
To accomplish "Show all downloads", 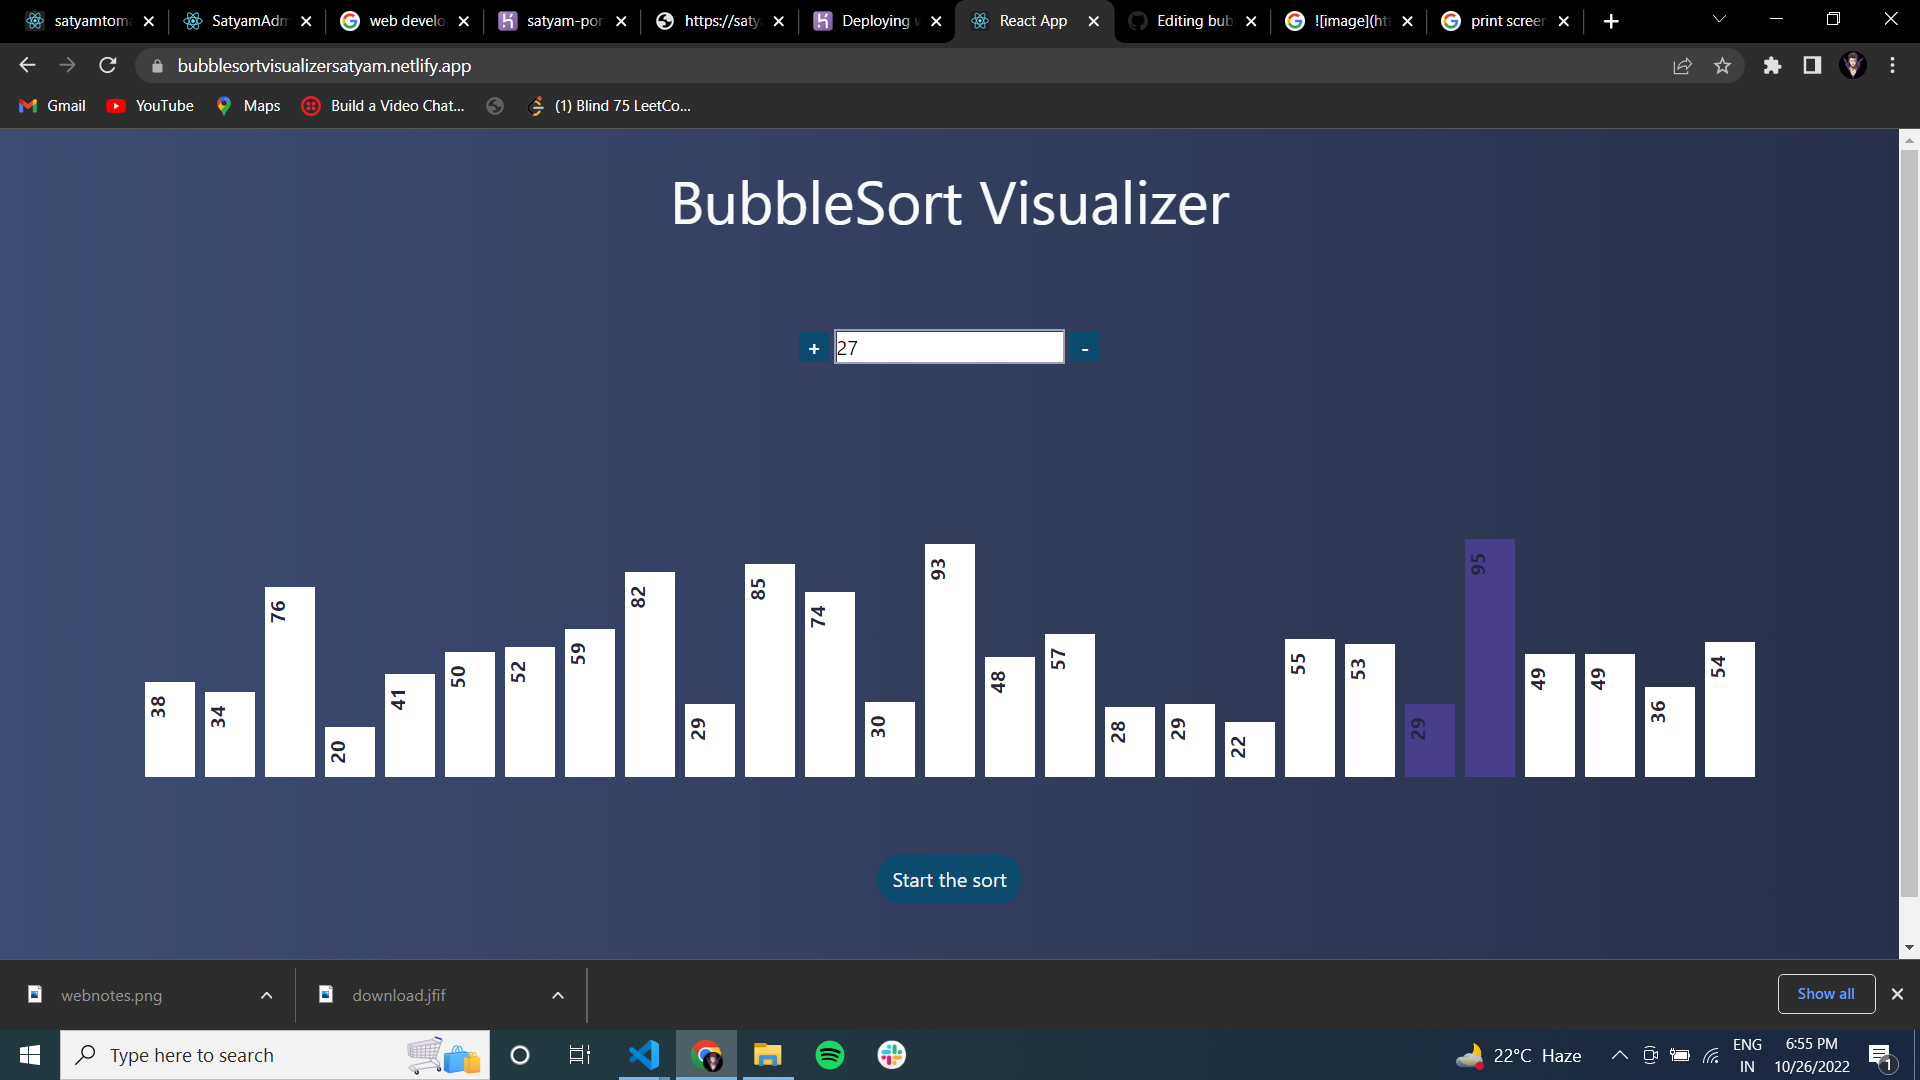I will pyautogui.click(x=1825, y=993).
